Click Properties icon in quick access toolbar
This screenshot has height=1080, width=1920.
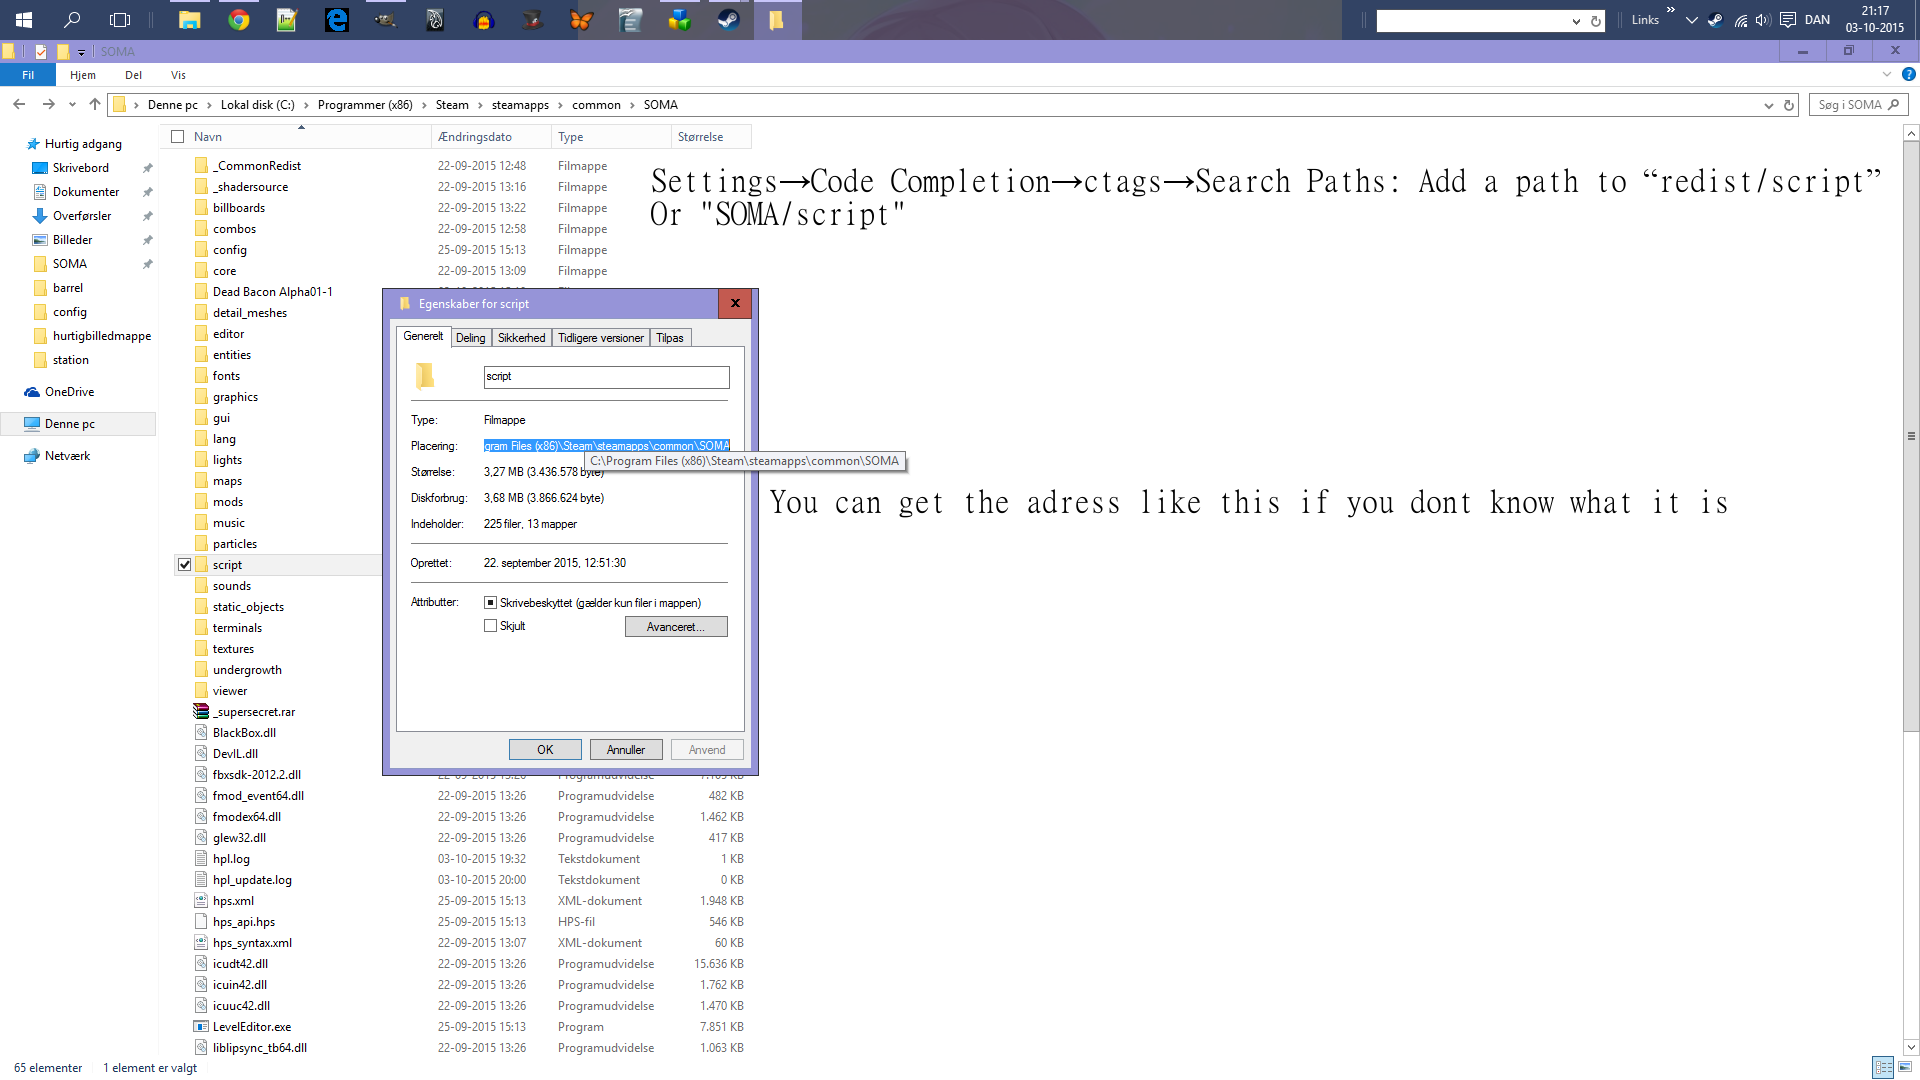(41, 51)
